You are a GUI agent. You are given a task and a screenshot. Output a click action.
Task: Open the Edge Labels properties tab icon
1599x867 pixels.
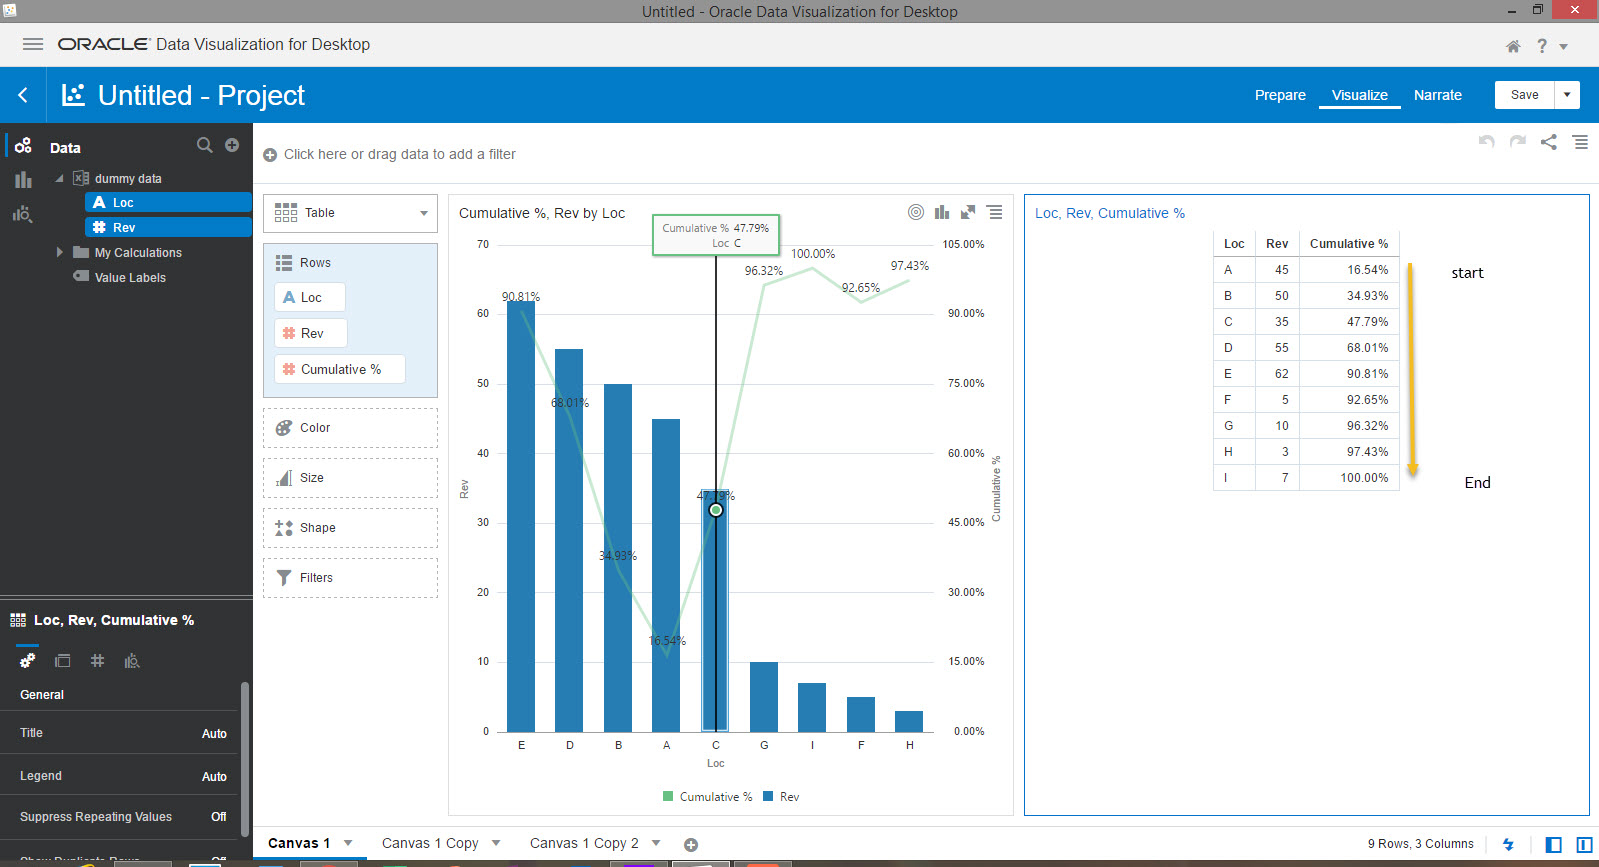click(63, 661)
